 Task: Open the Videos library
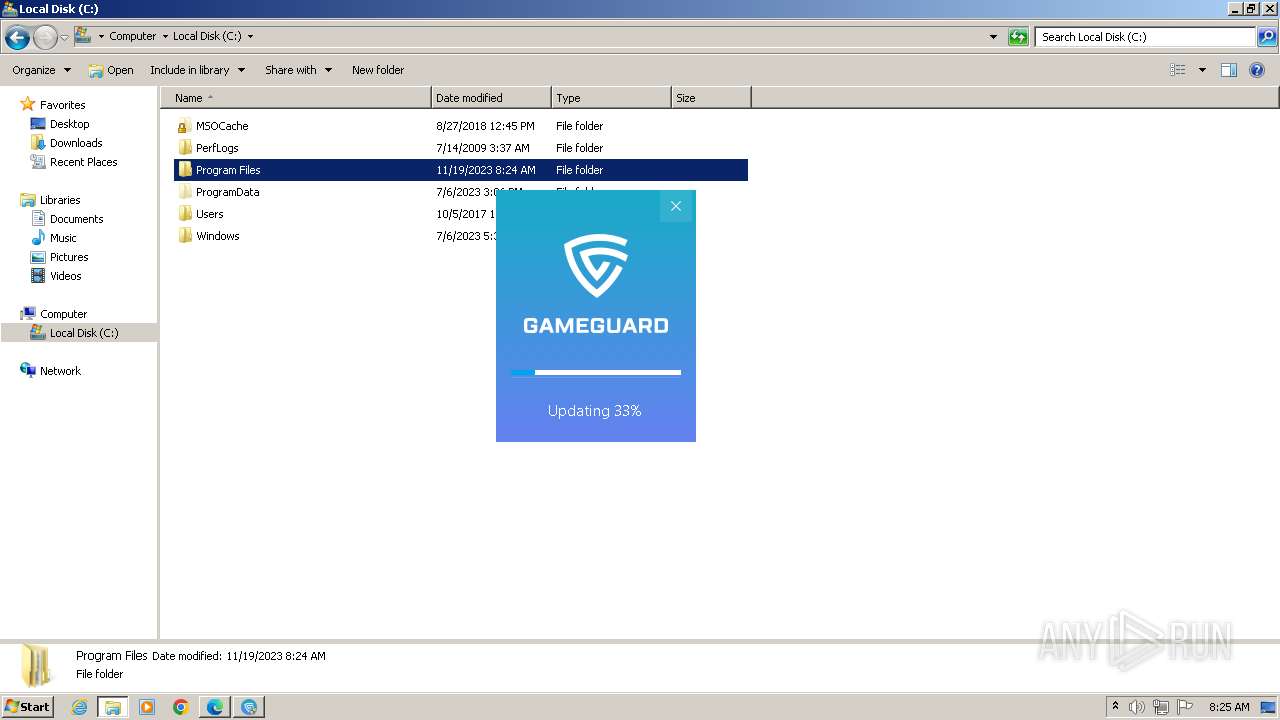point(65,276)
